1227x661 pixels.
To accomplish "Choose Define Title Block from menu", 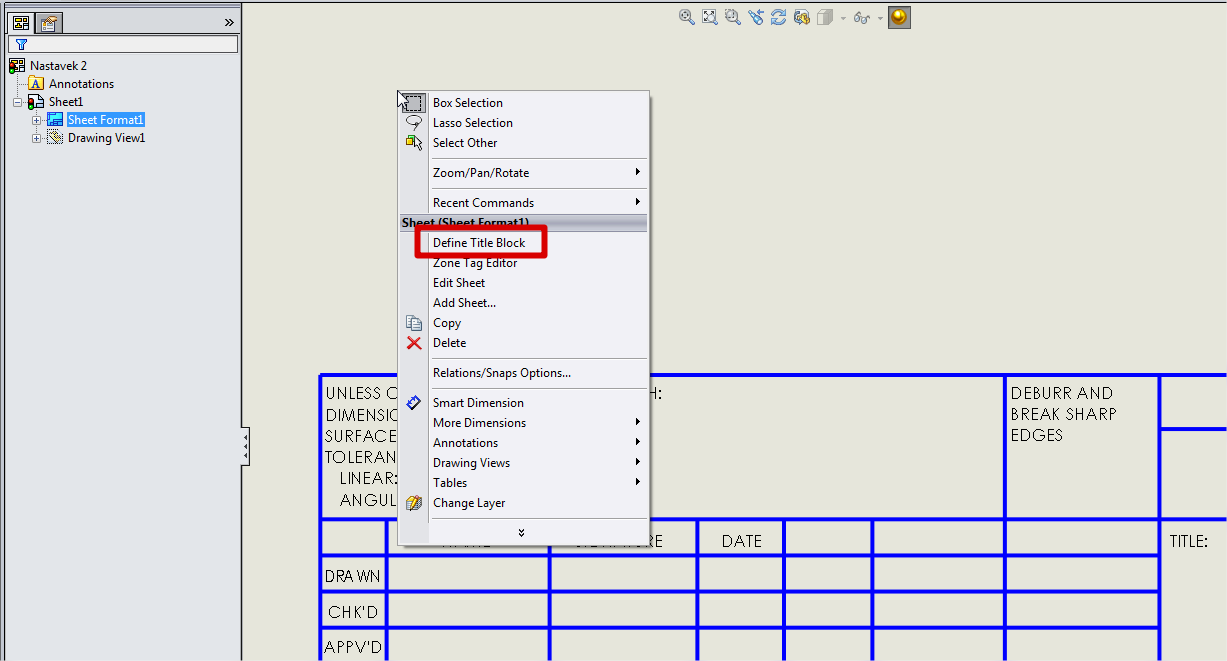I will coord(479,243).
